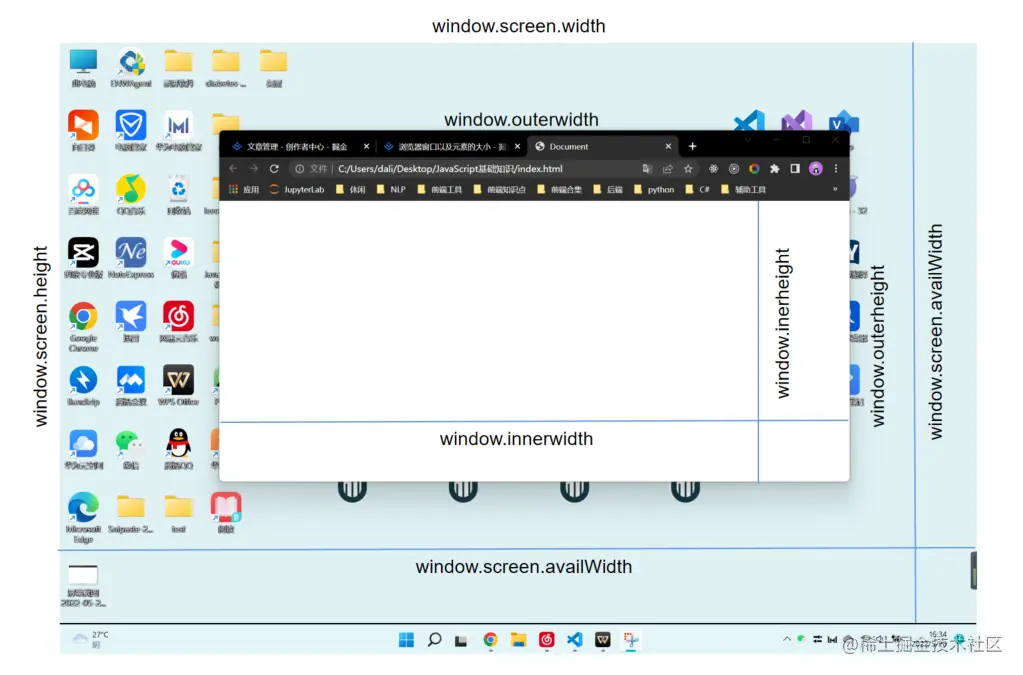1023x675 pixels.
Task: Open the weather widget showing 27°C
Action: [91, 639]
